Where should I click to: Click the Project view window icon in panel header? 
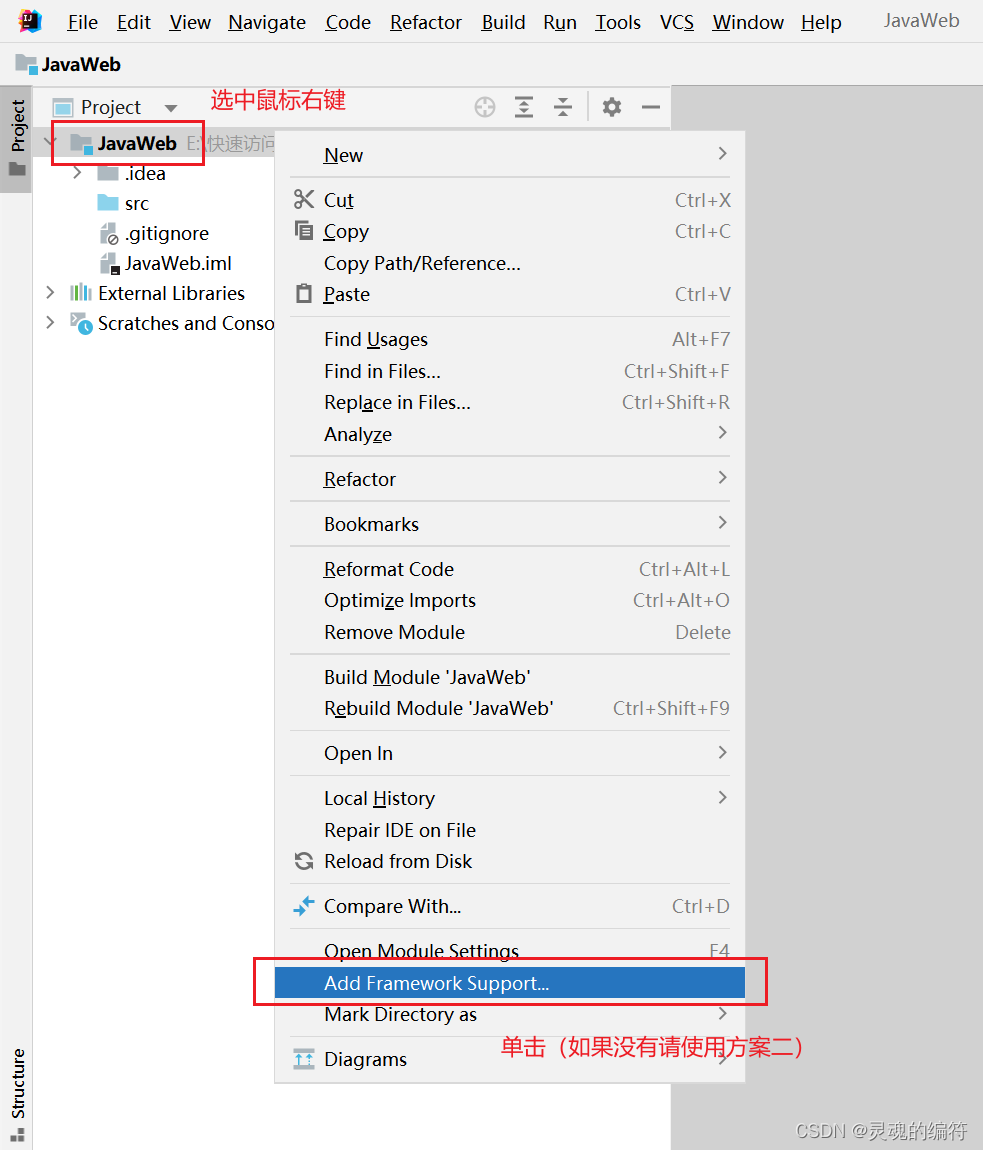click(63, 108)
